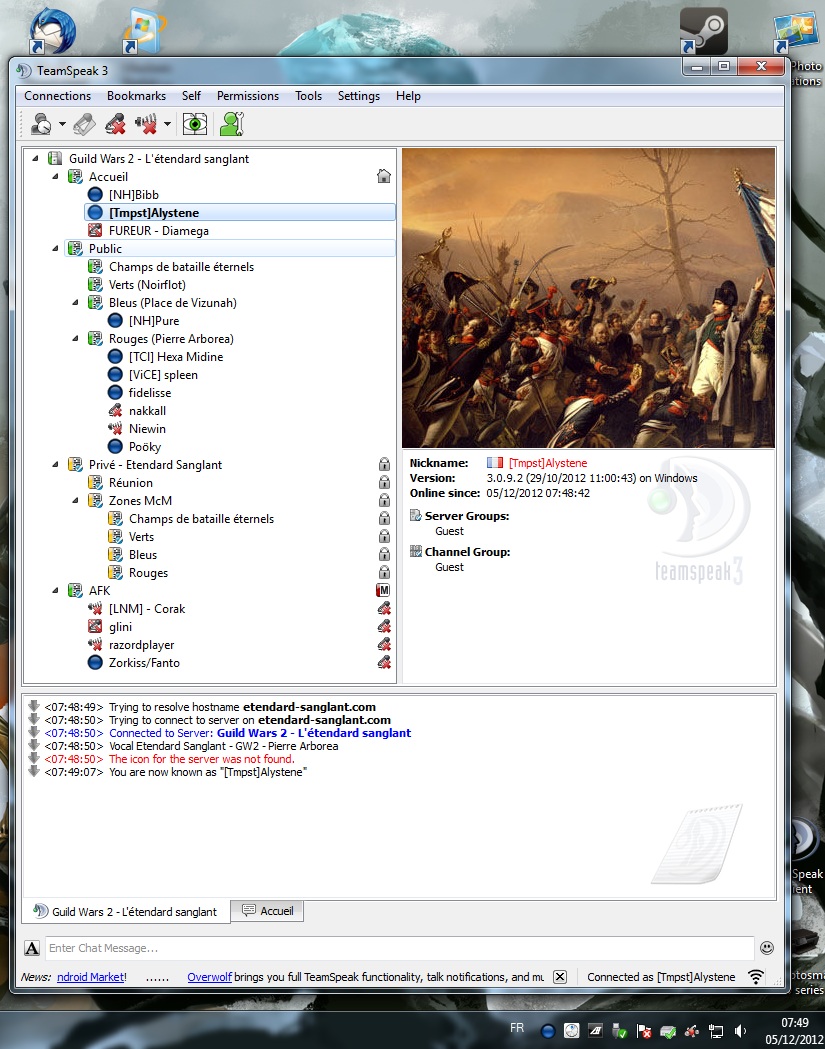Click the connection status wifi icon
The image size is (825, 1049).
[755, 977]
